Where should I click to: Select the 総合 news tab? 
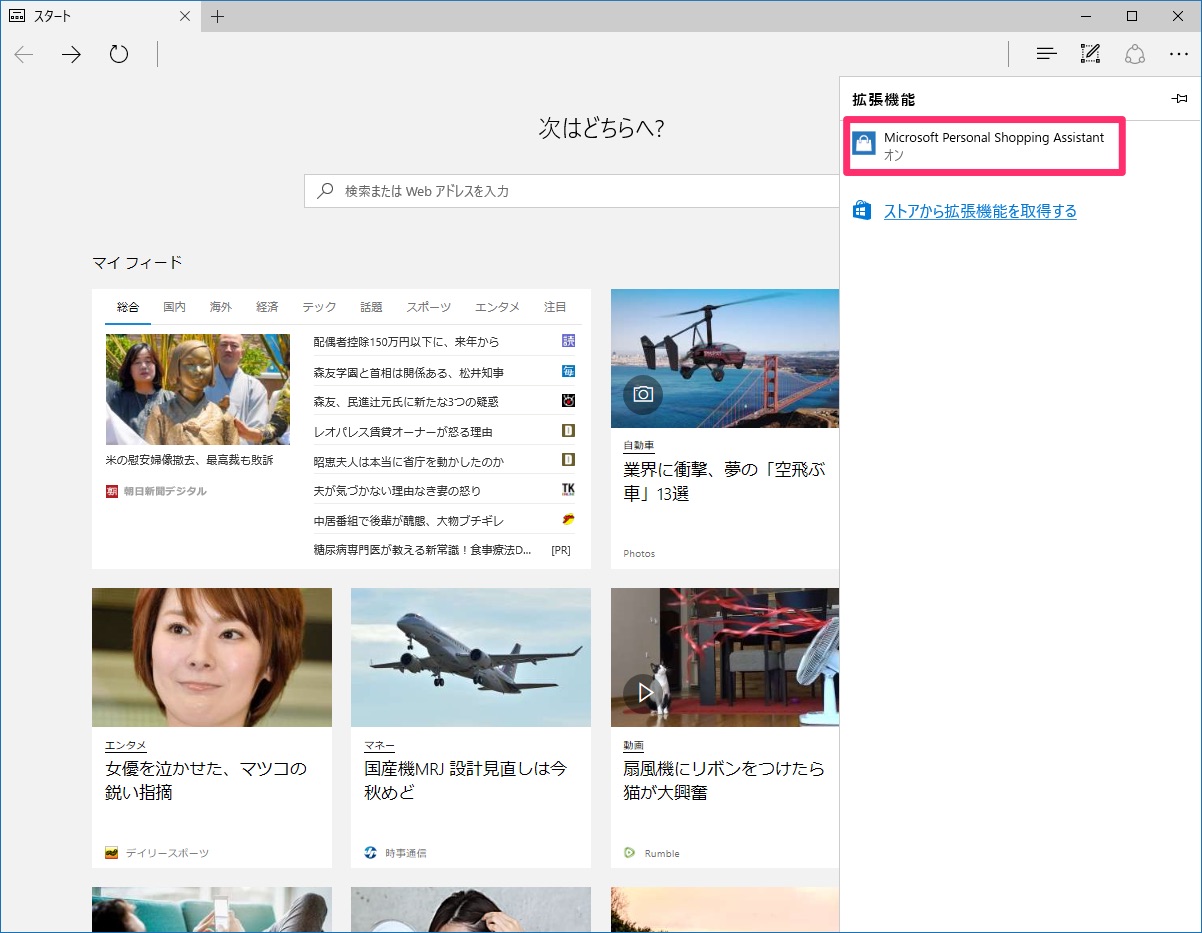click(128, 307)
